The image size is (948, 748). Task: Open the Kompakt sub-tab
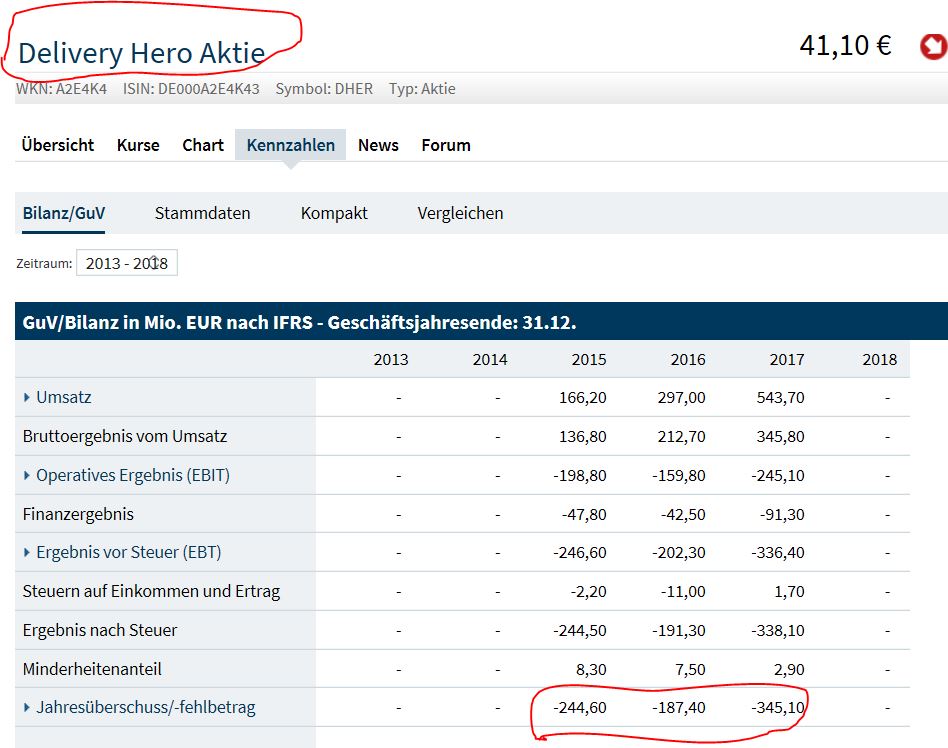334,213
